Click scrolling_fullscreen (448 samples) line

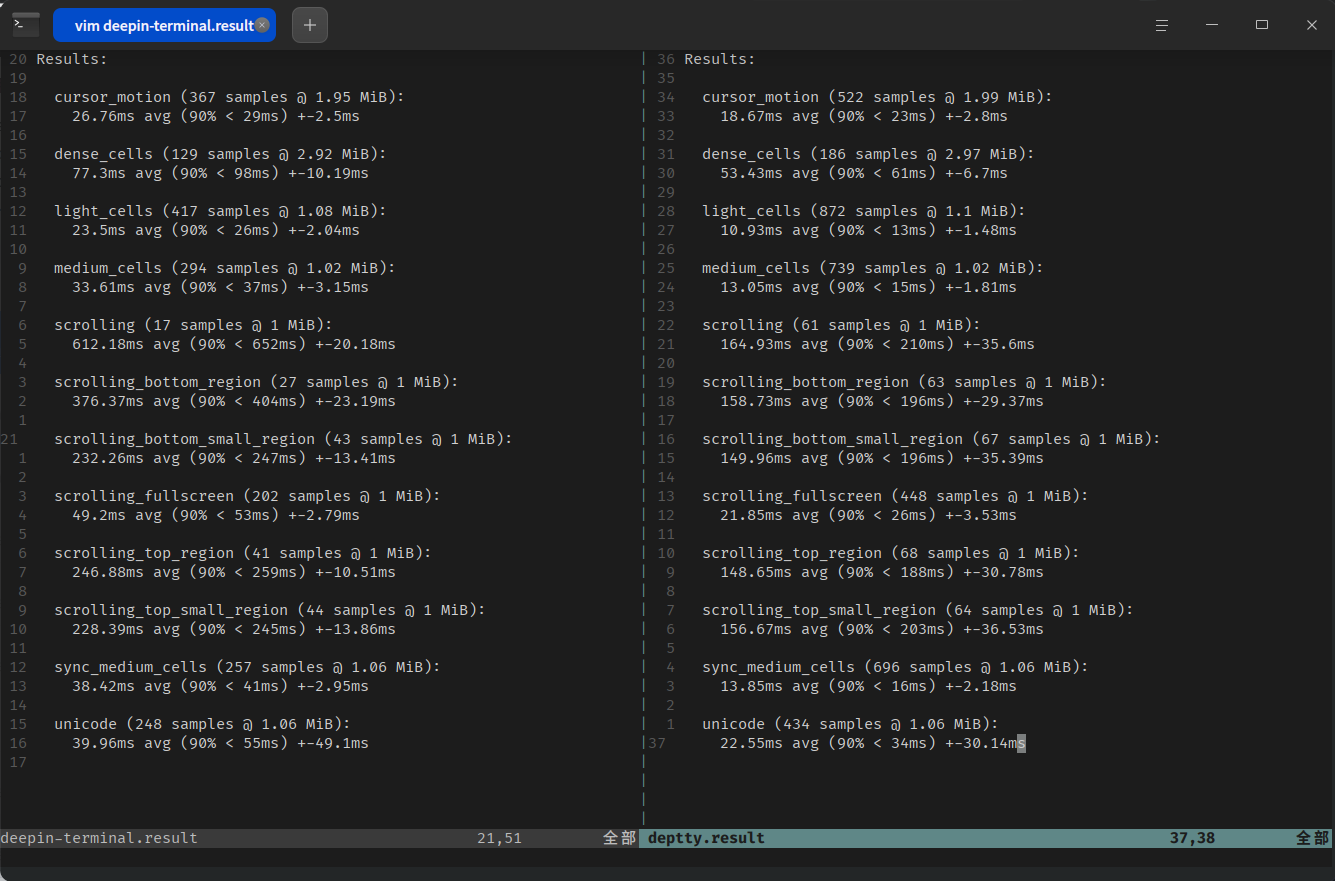coord(895,496)
